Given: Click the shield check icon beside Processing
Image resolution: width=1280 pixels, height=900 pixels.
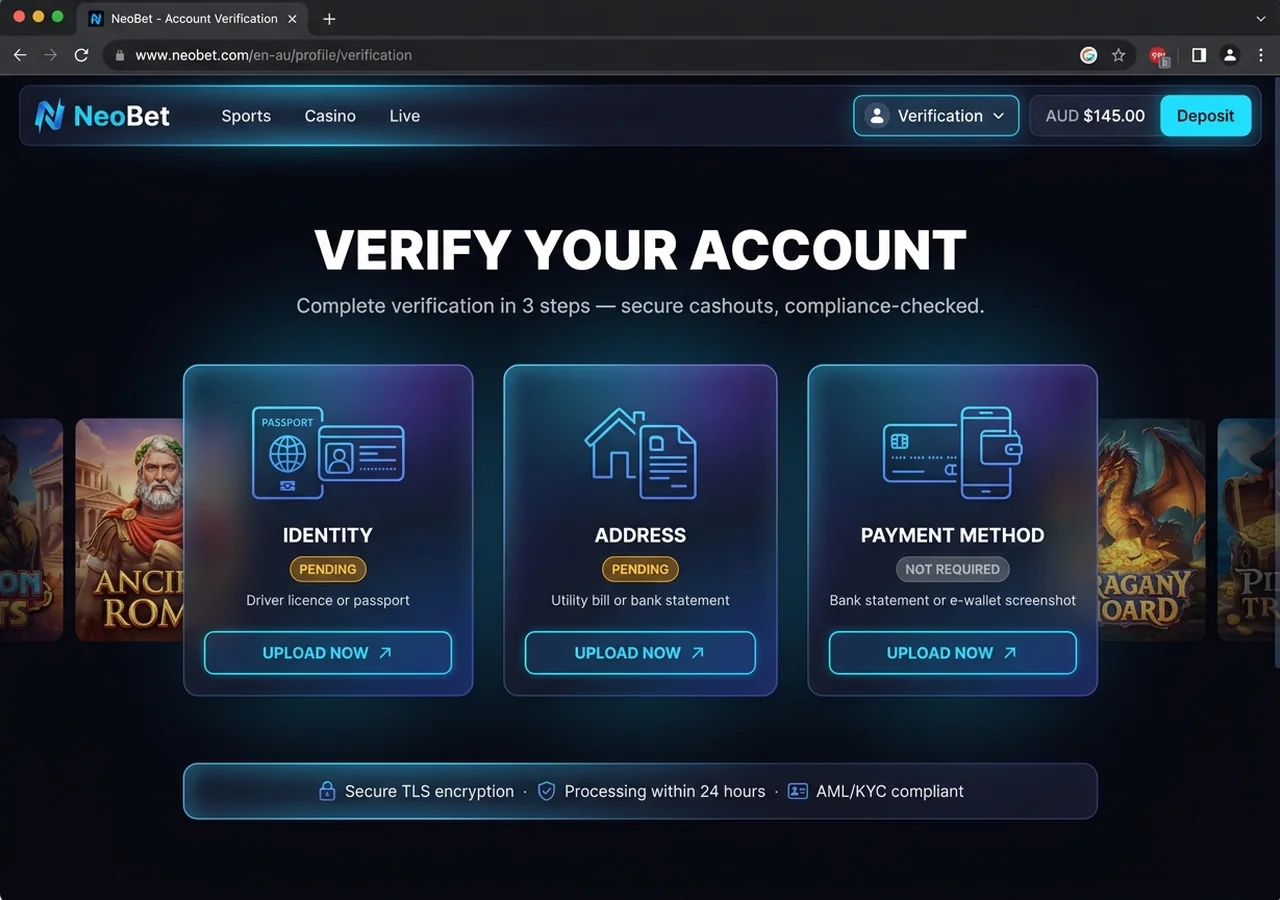Looking at the screenshot, I should click(546, 791).
